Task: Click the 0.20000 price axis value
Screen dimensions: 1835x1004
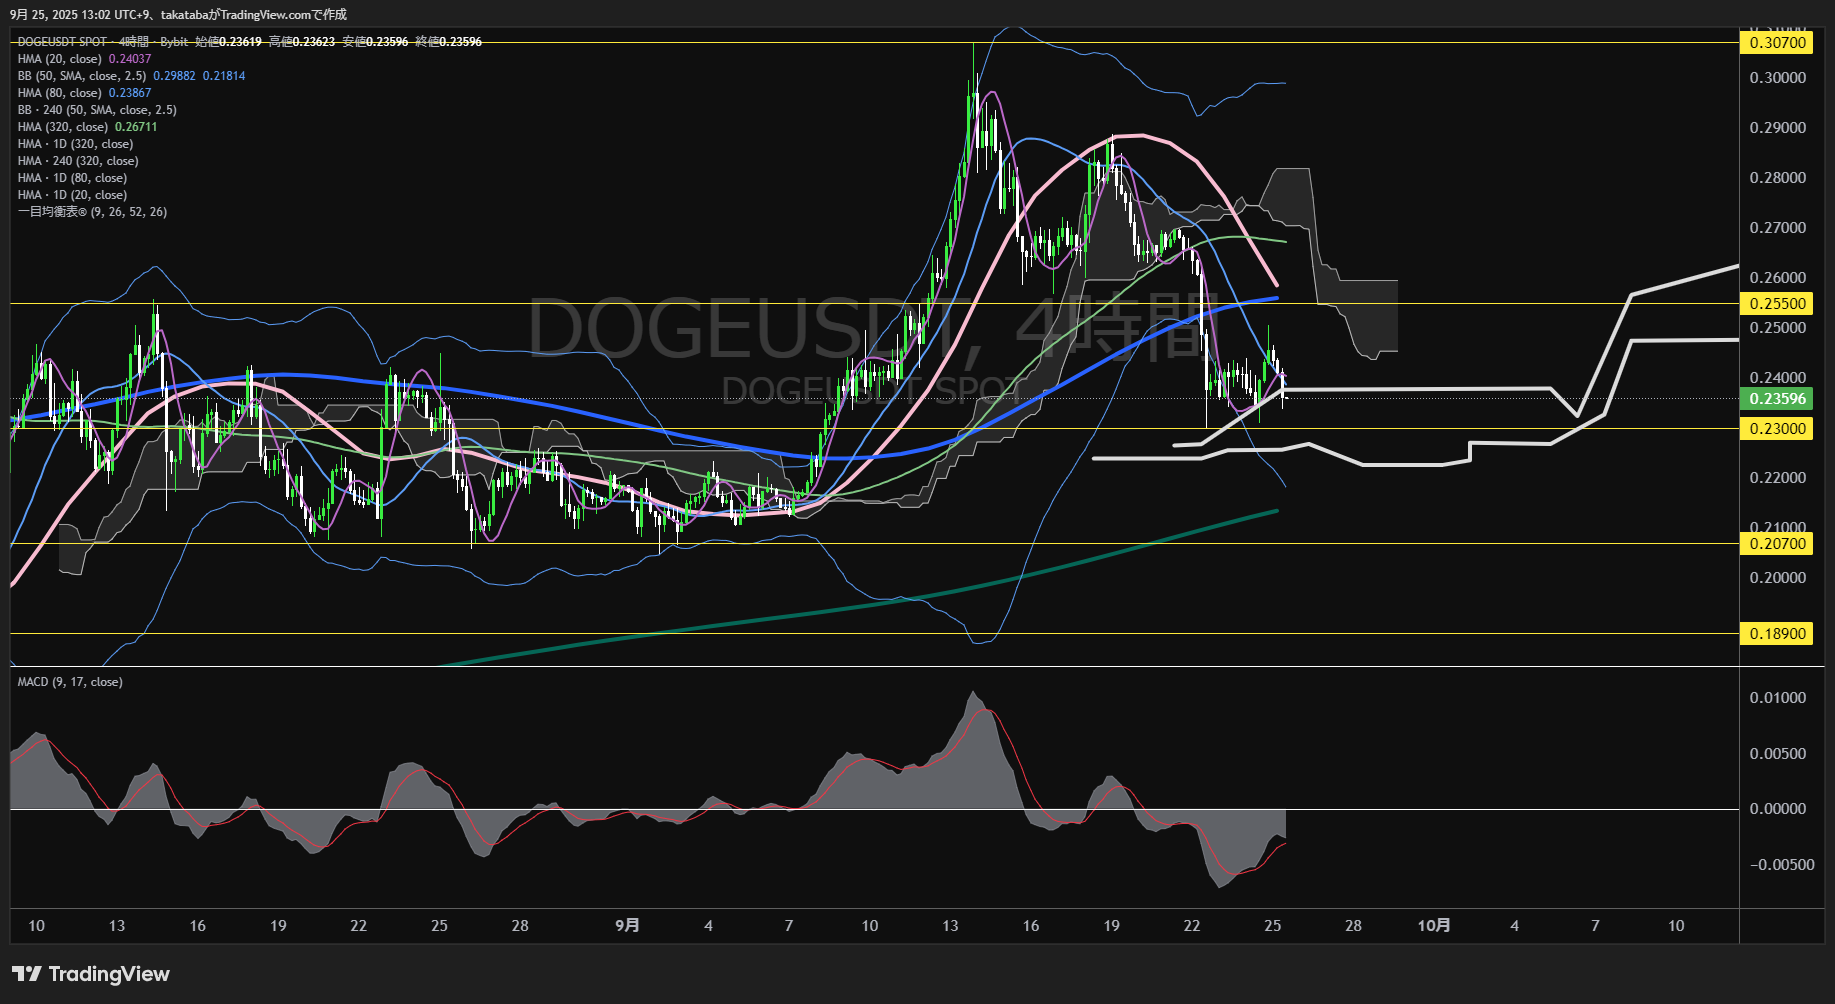Action: (1777, 578)
